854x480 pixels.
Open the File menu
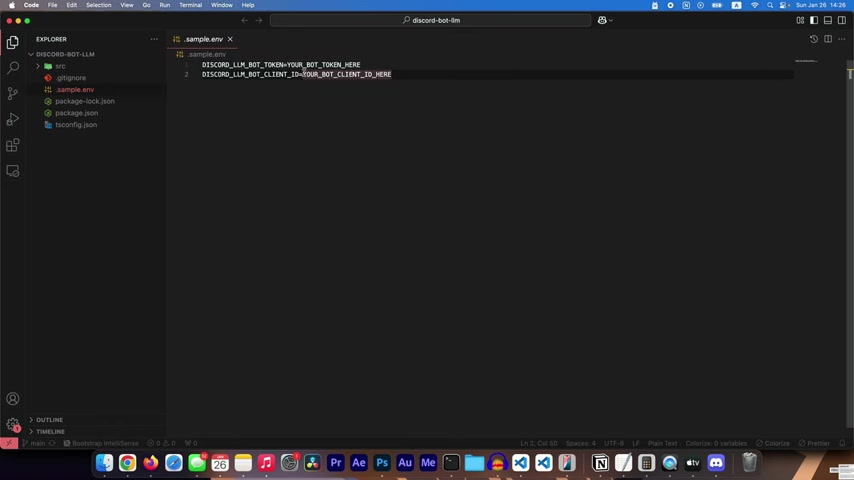[52, 5]
